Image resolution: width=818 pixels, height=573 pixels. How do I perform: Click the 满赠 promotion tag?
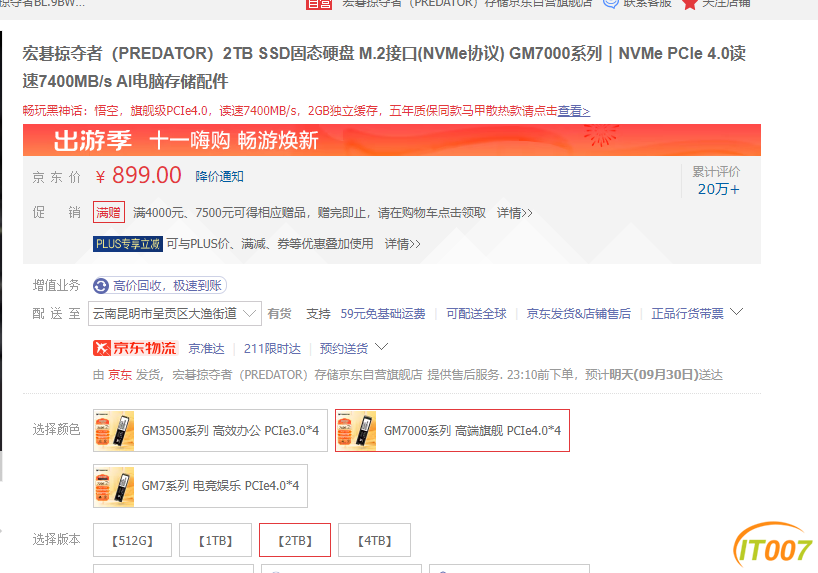point(109,212)
